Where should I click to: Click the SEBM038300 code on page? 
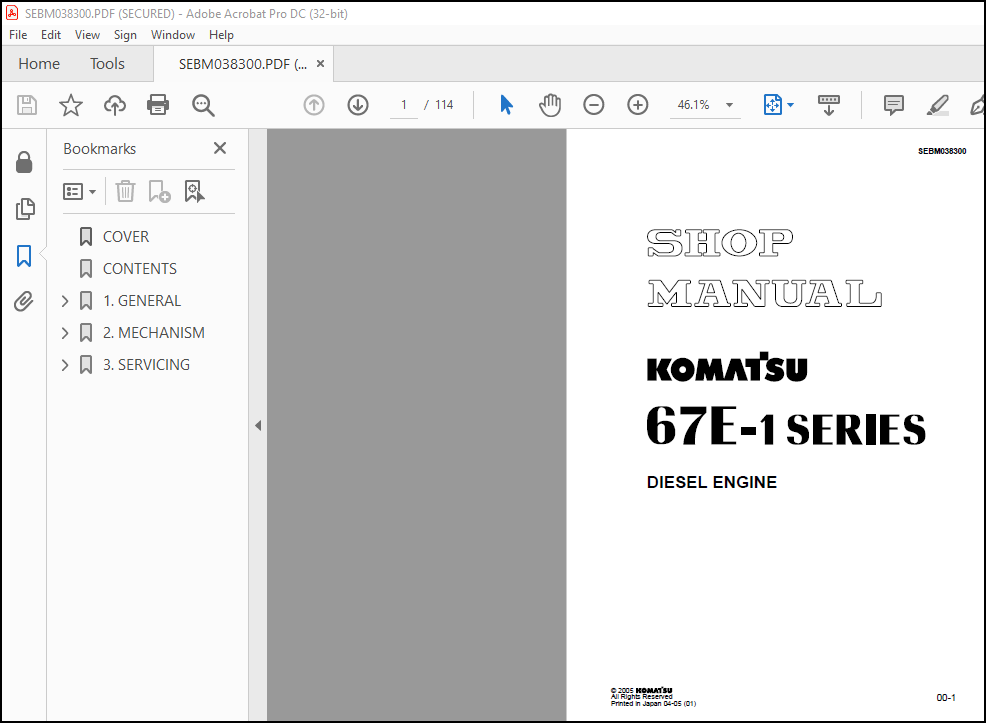coord(942,151)
